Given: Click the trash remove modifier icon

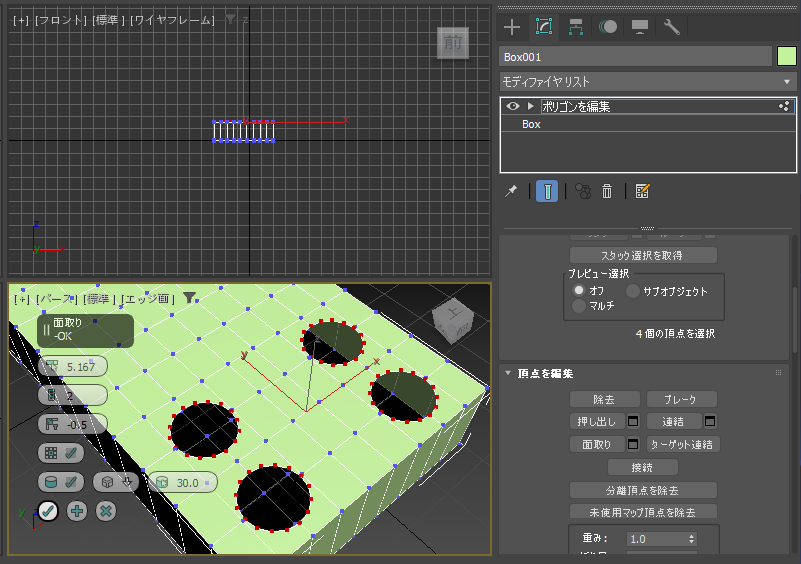Looking at the screenshot, I should [607, 192].
